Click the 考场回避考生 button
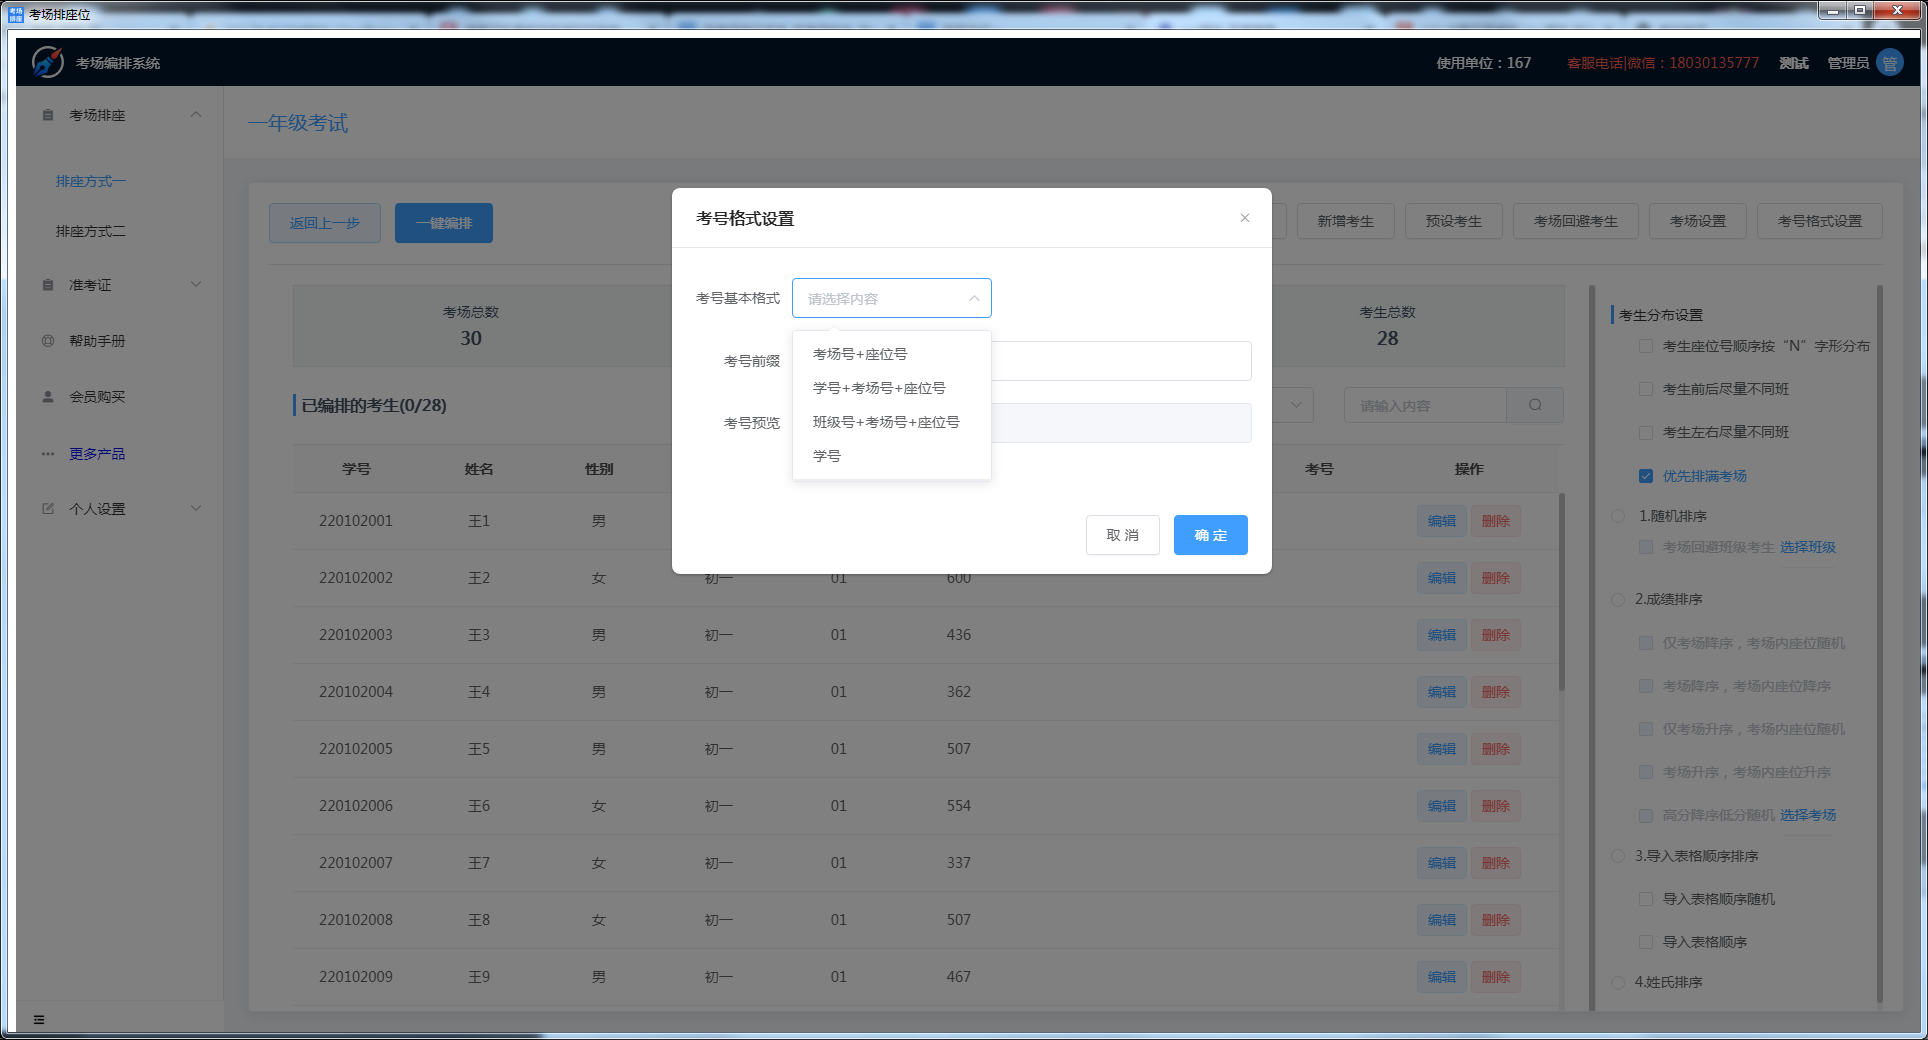Viewport: 1928px width, 1040px height. pos(1576,221)
